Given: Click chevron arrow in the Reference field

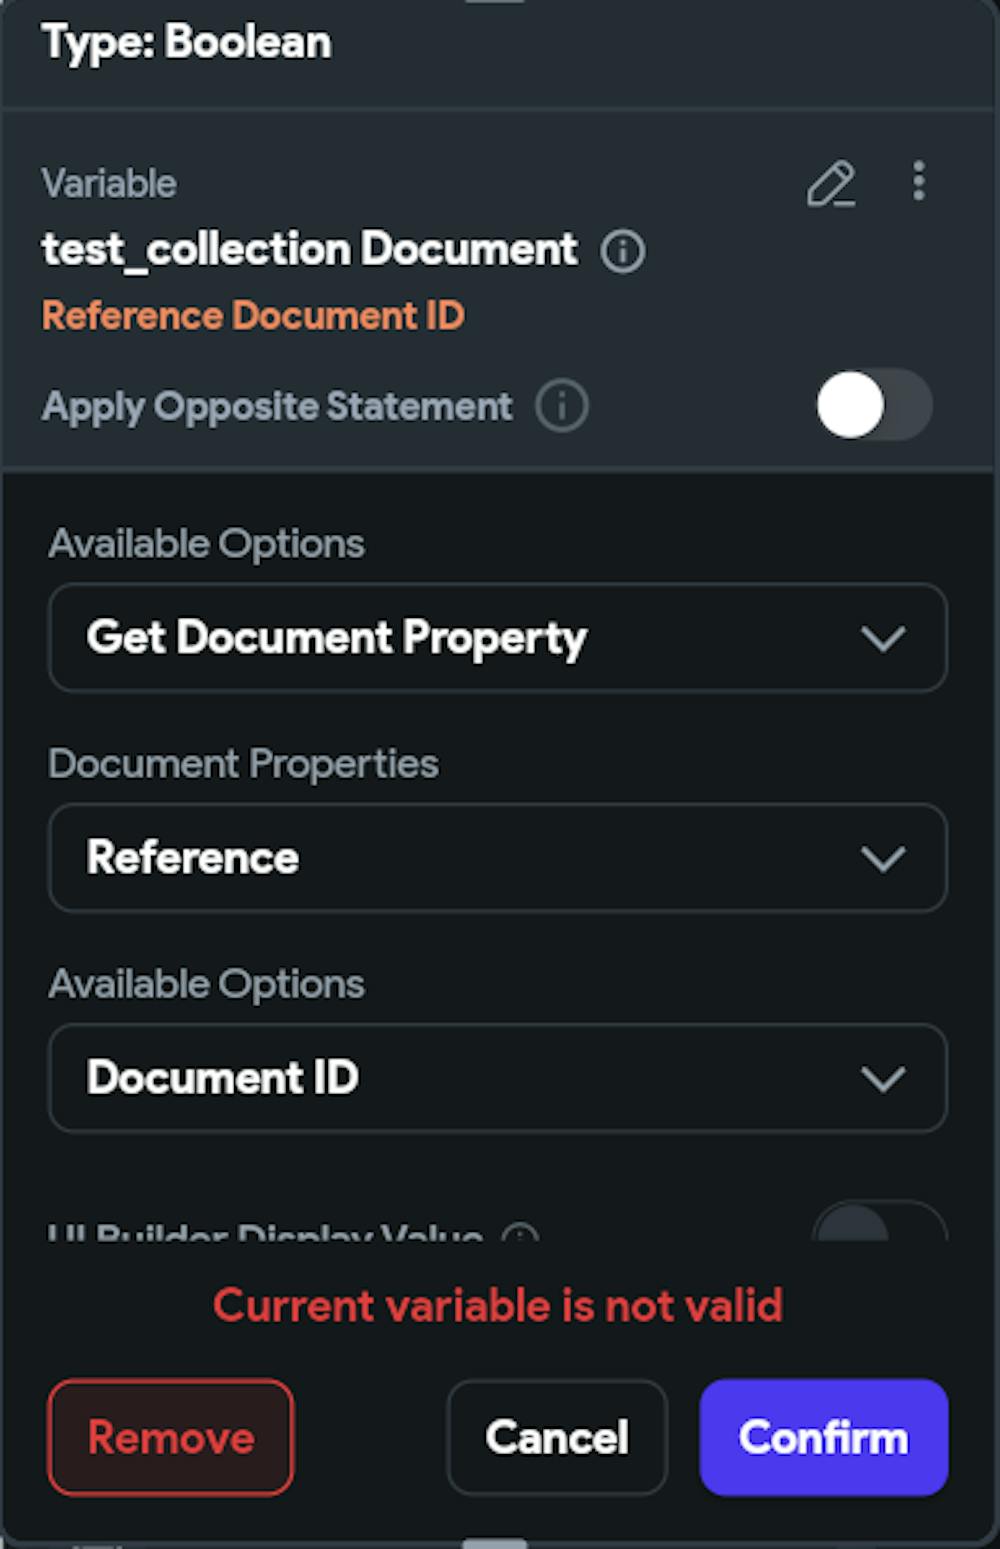Looking at the screenshot, I should coord(883,858).
